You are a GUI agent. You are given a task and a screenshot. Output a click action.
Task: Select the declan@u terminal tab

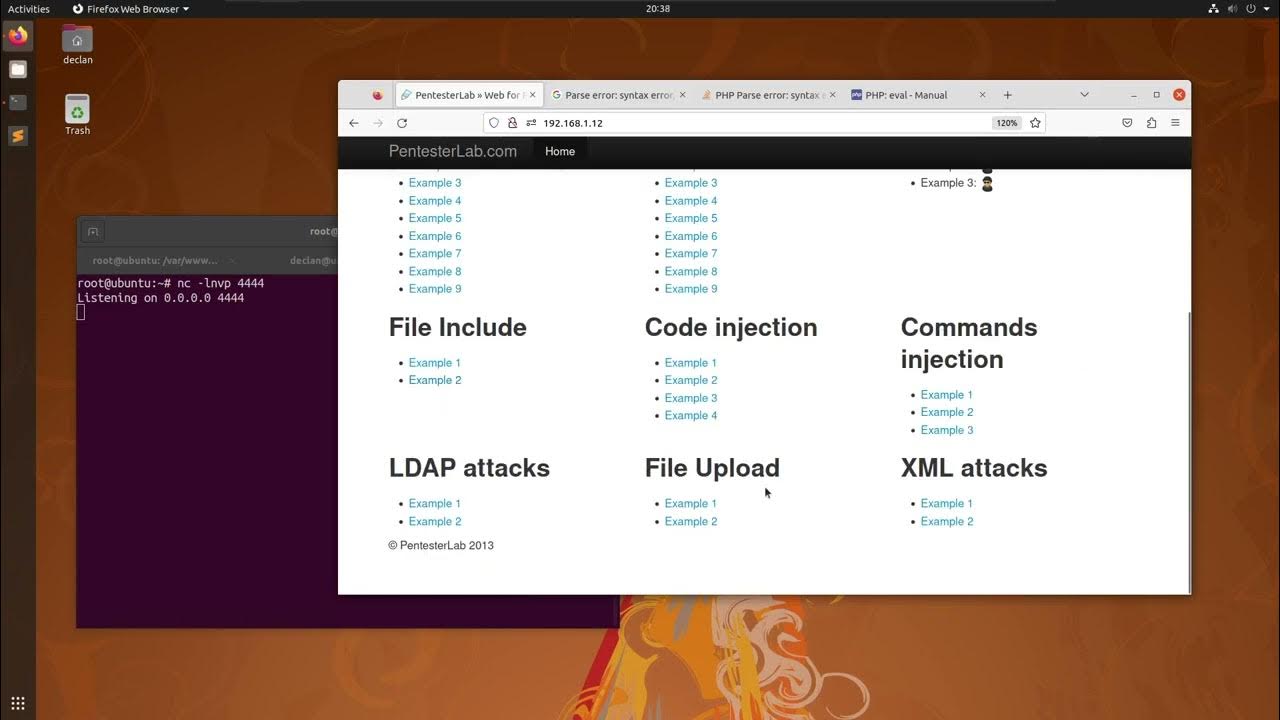(x=313, y=260)
